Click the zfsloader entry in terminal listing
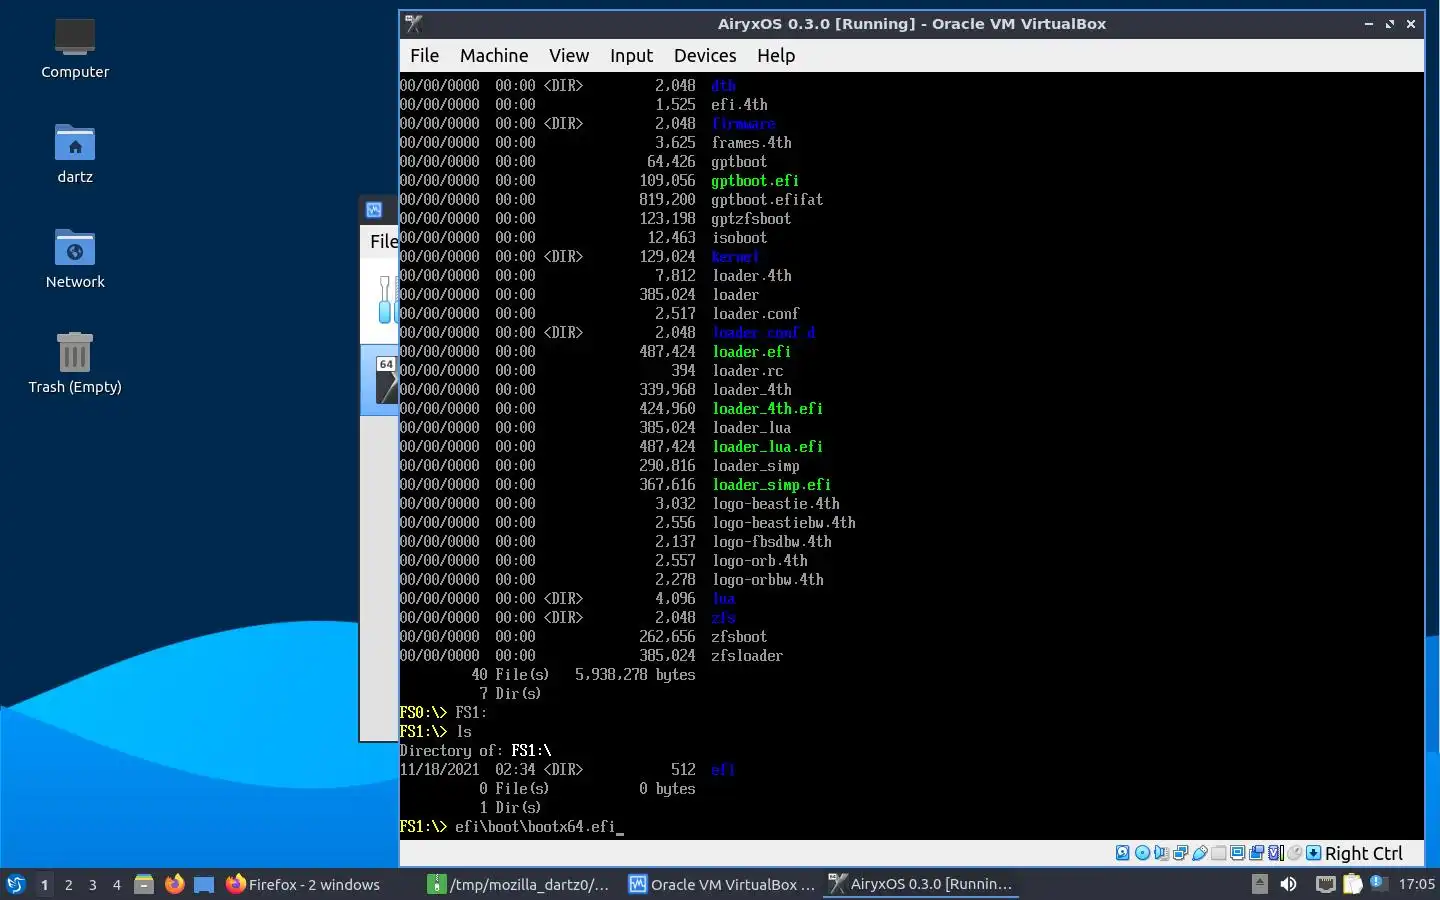The height and width of the screenshot is (900, 1440). pos(747,656)
